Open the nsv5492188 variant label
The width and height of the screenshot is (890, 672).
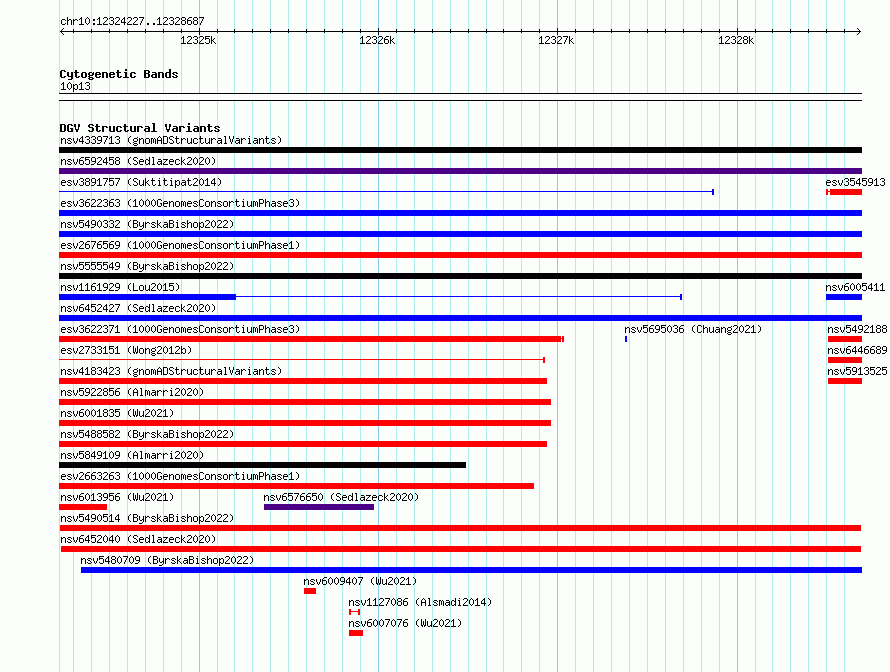coord(857,329)
